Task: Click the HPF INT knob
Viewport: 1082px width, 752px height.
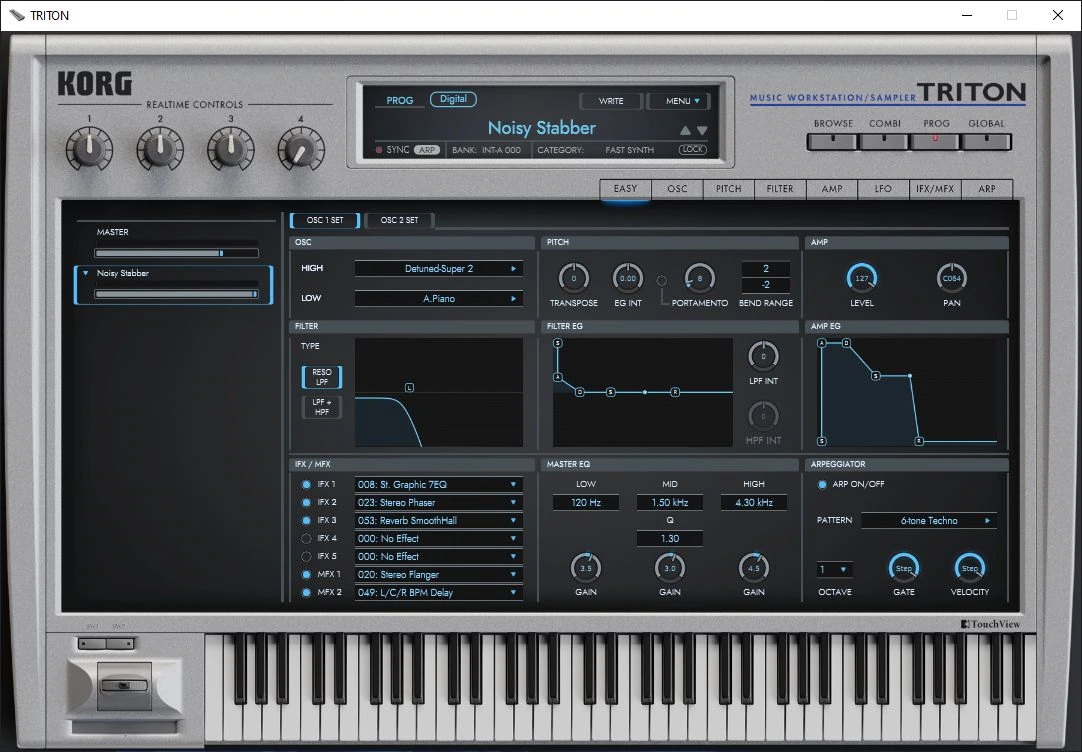Action: point(763,416)
